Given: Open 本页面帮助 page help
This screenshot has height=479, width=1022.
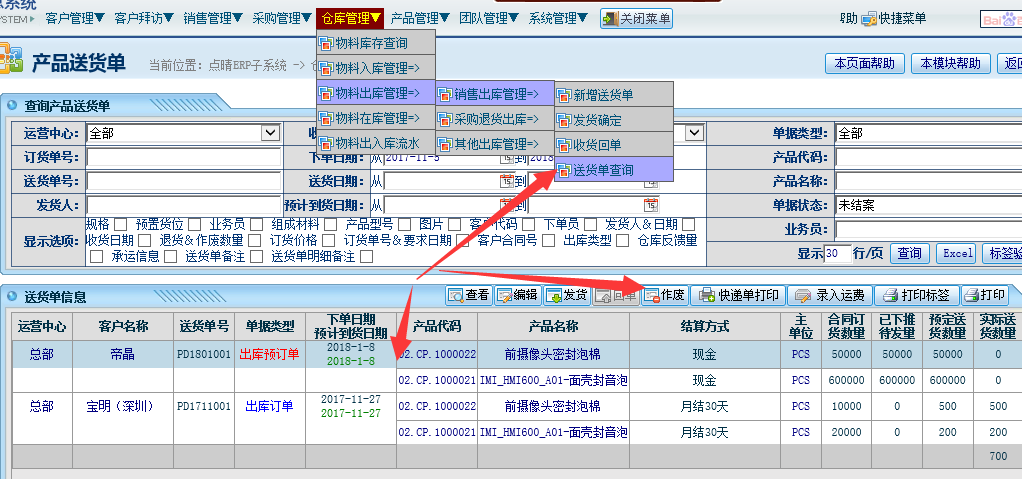Looking at the screenshot, I should (x=864, y=64).
